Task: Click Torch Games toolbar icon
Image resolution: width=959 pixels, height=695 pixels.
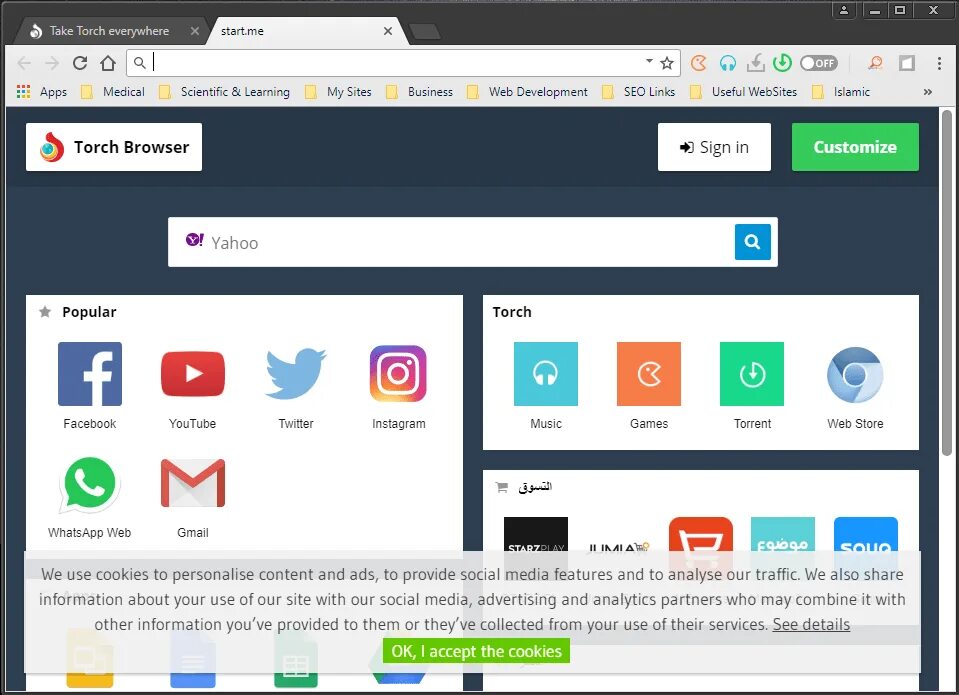Action: click(x=698, y=63)
